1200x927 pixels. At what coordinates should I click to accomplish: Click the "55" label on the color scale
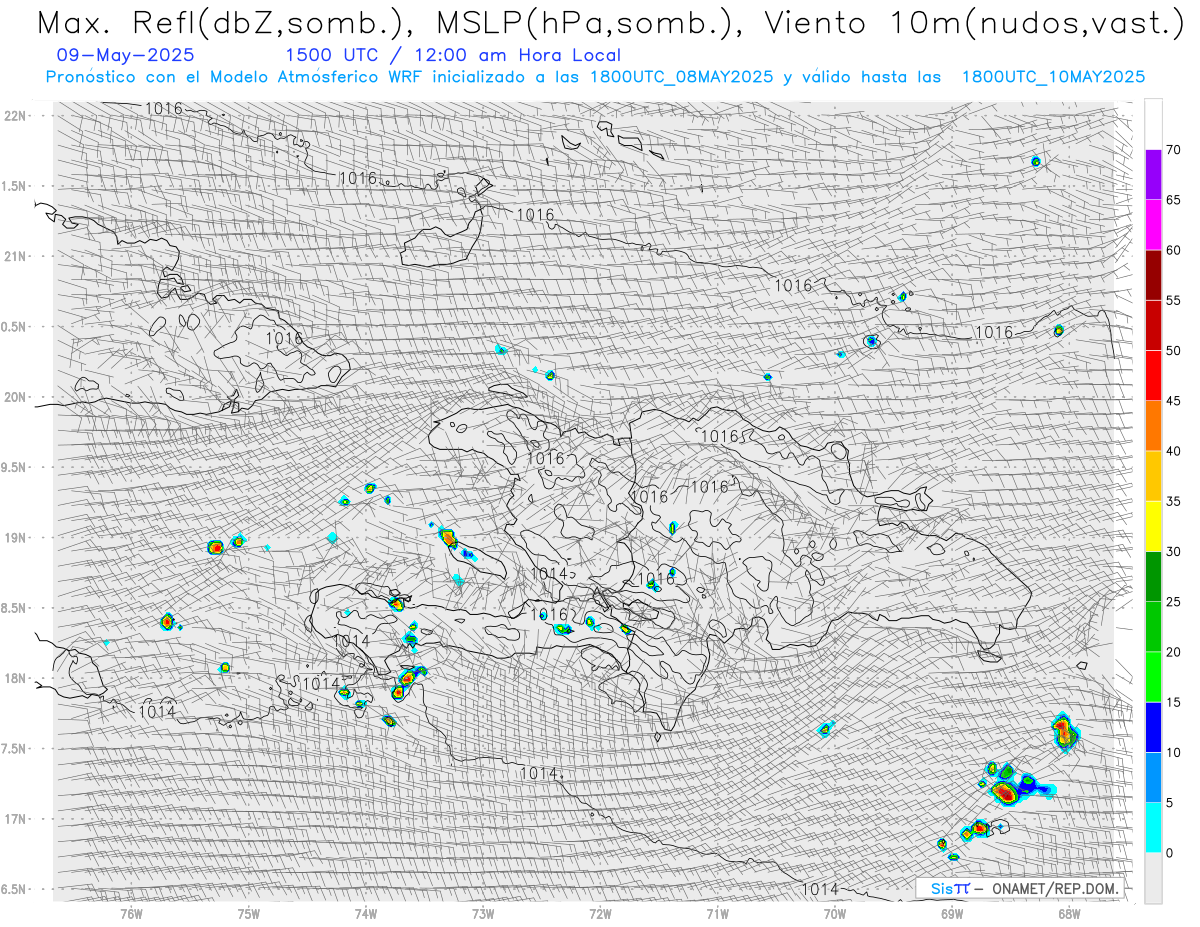tap(1173, 300)
